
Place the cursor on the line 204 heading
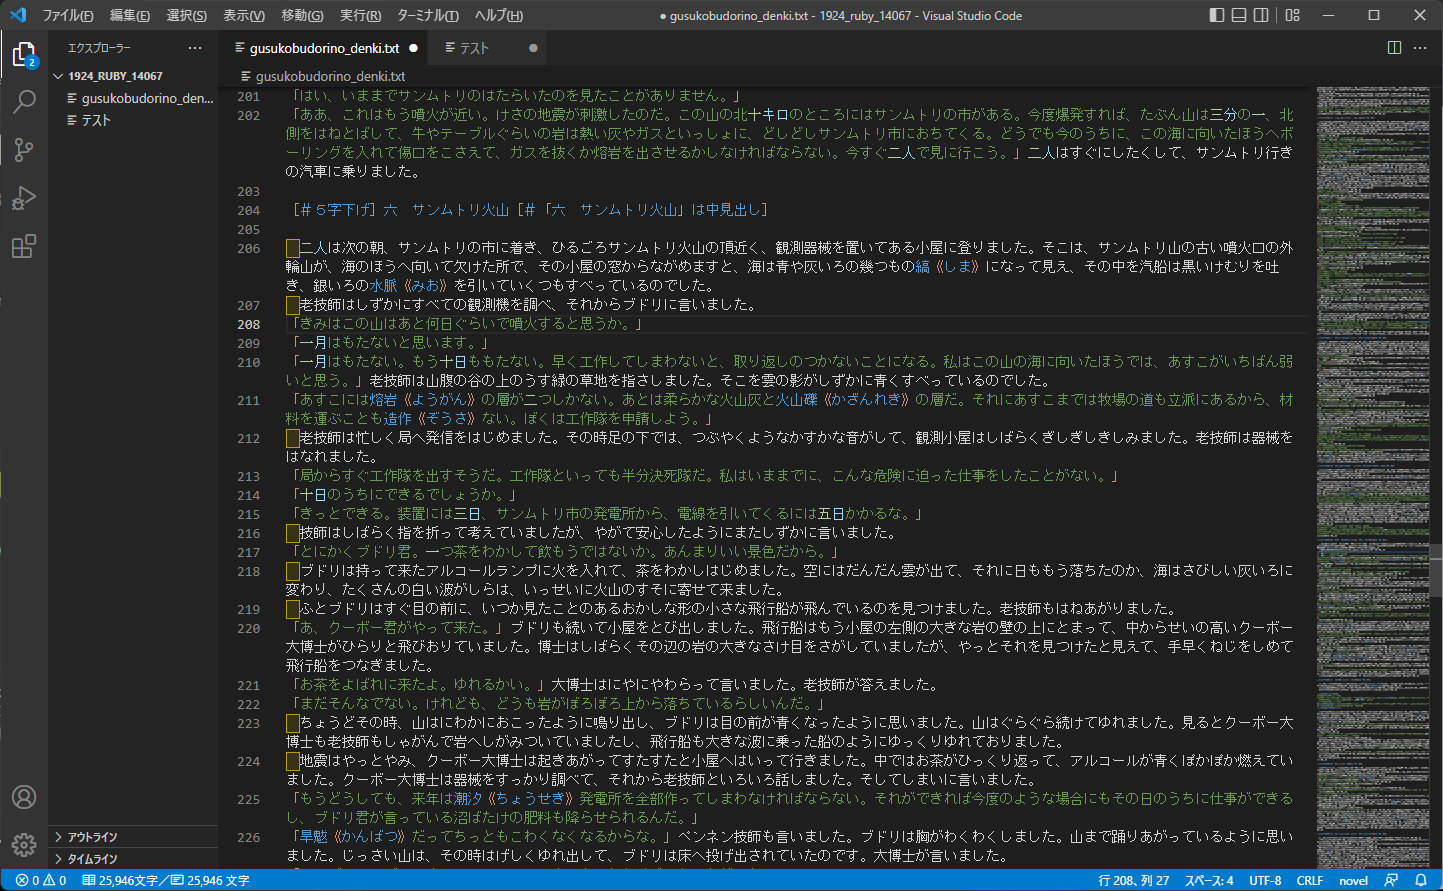530,210
